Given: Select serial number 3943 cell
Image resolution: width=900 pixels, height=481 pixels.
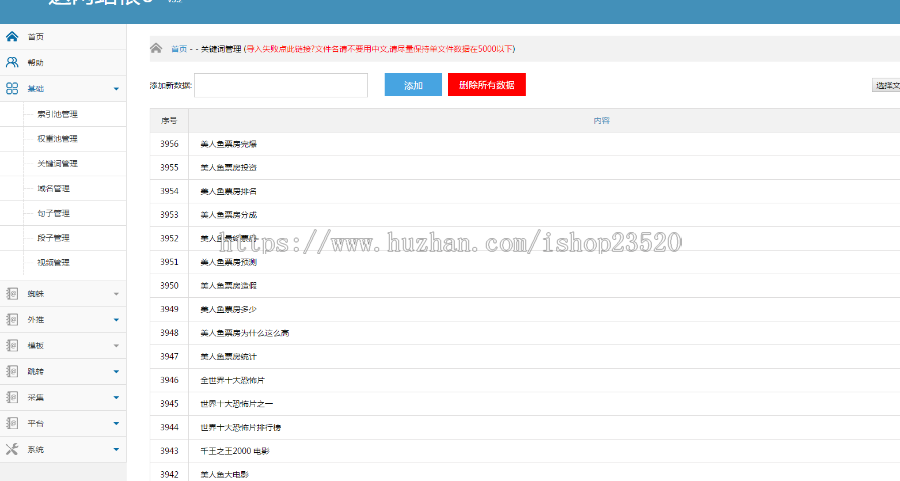Looking at the screenshot, I should pyautogui.click(x=169, y=451).
